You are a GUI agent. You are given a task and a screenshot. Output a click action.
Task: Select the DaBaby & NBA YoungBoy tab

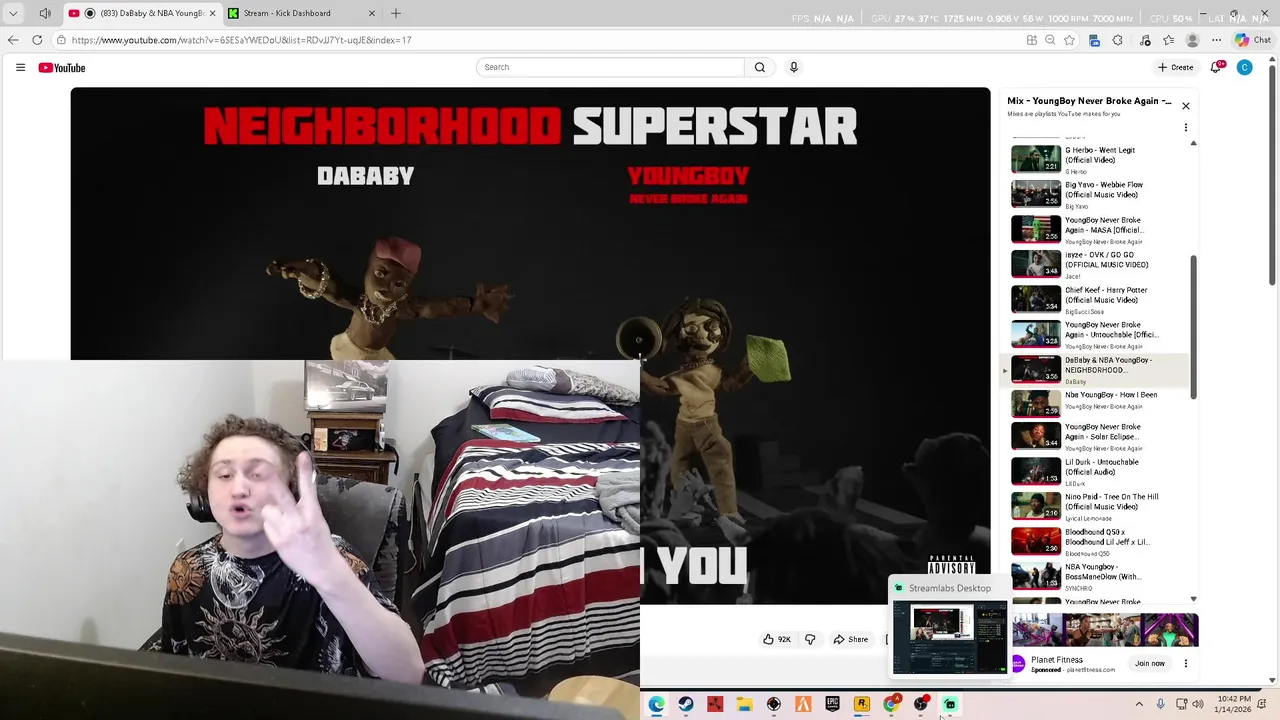click(x=142, y=13)
